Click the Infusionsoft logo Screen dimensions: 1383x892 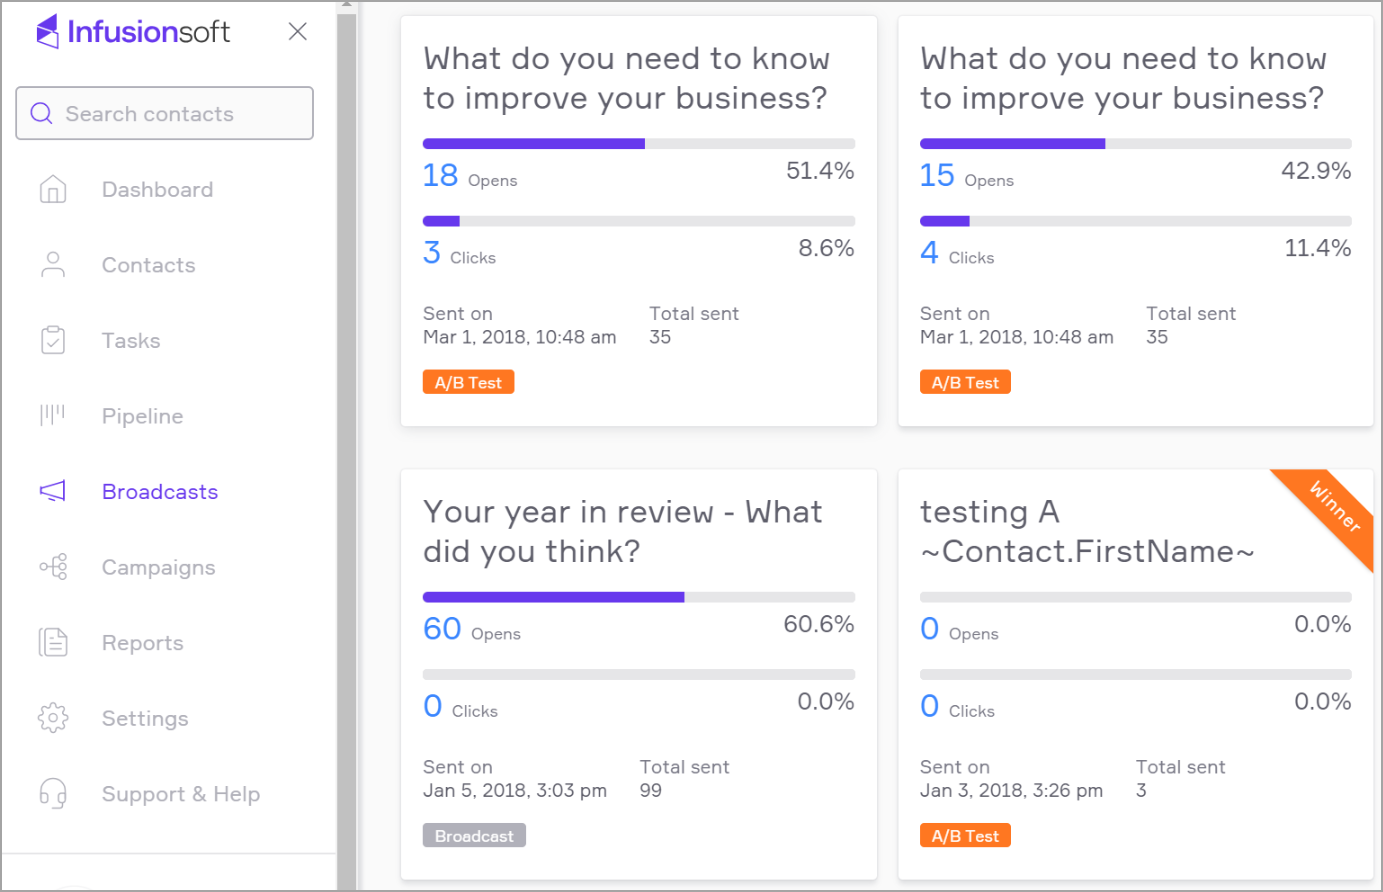133,32
